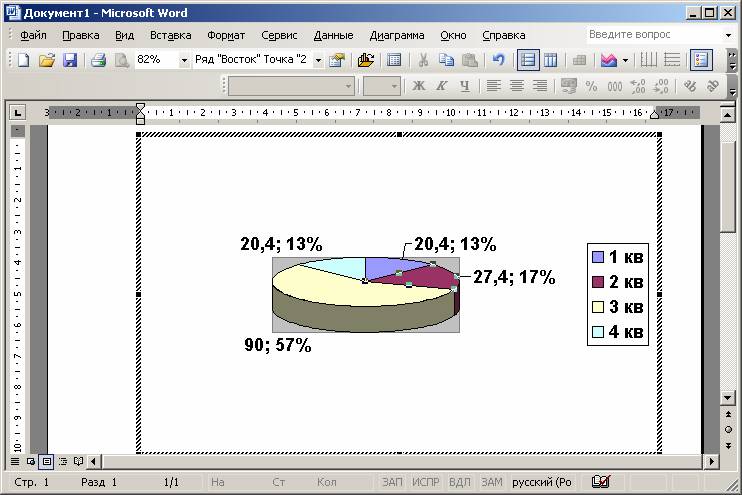
Task: Center text alignment icon
Action: pyautogui.click(x=516, y=86)
